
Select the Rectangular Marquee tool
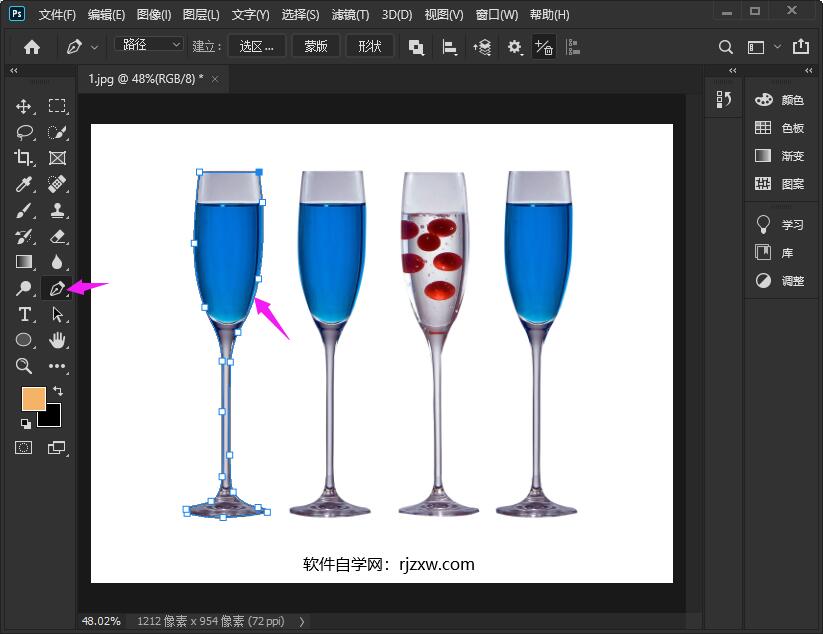(x=57, y=107)
